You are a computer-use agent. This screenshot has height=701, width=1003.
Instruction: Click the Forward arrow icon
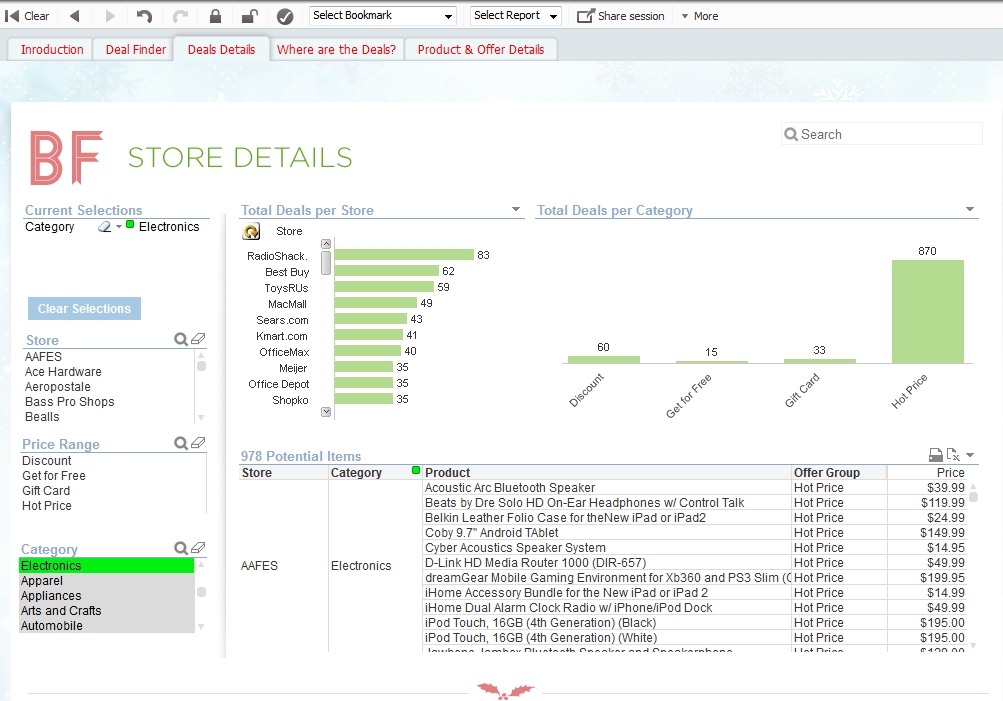110,16
